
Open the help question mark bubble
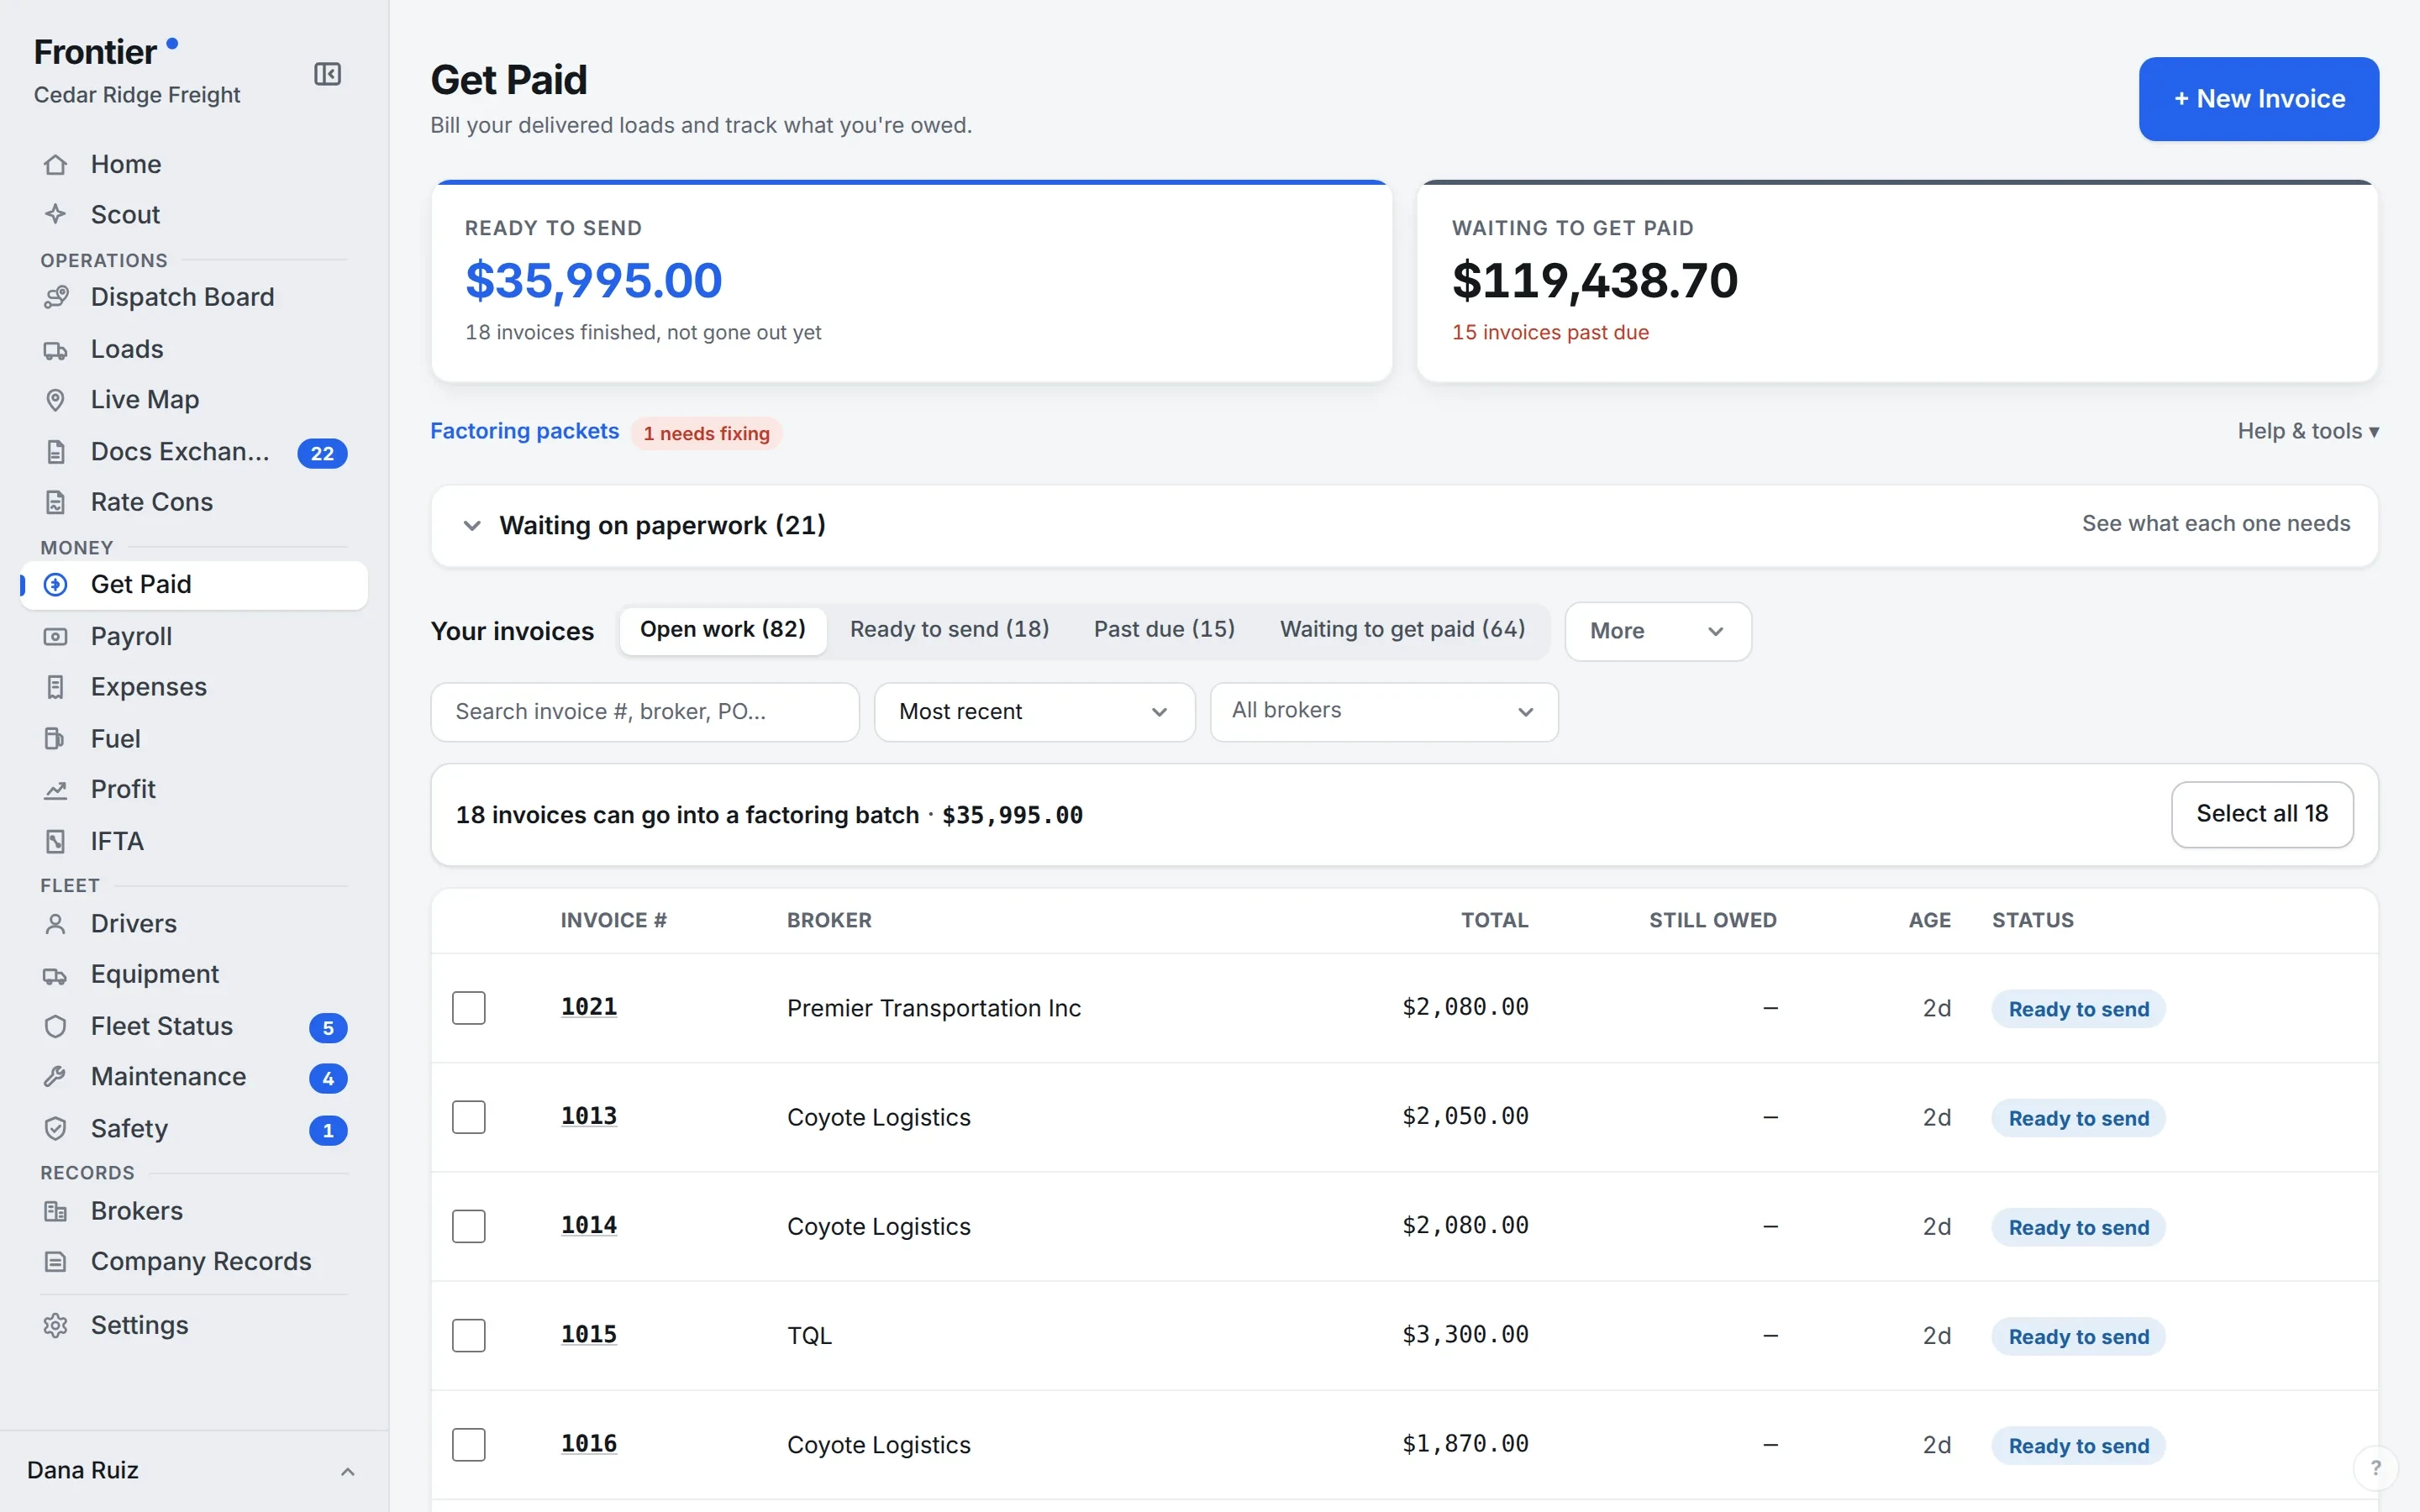coord(2376,1468)
